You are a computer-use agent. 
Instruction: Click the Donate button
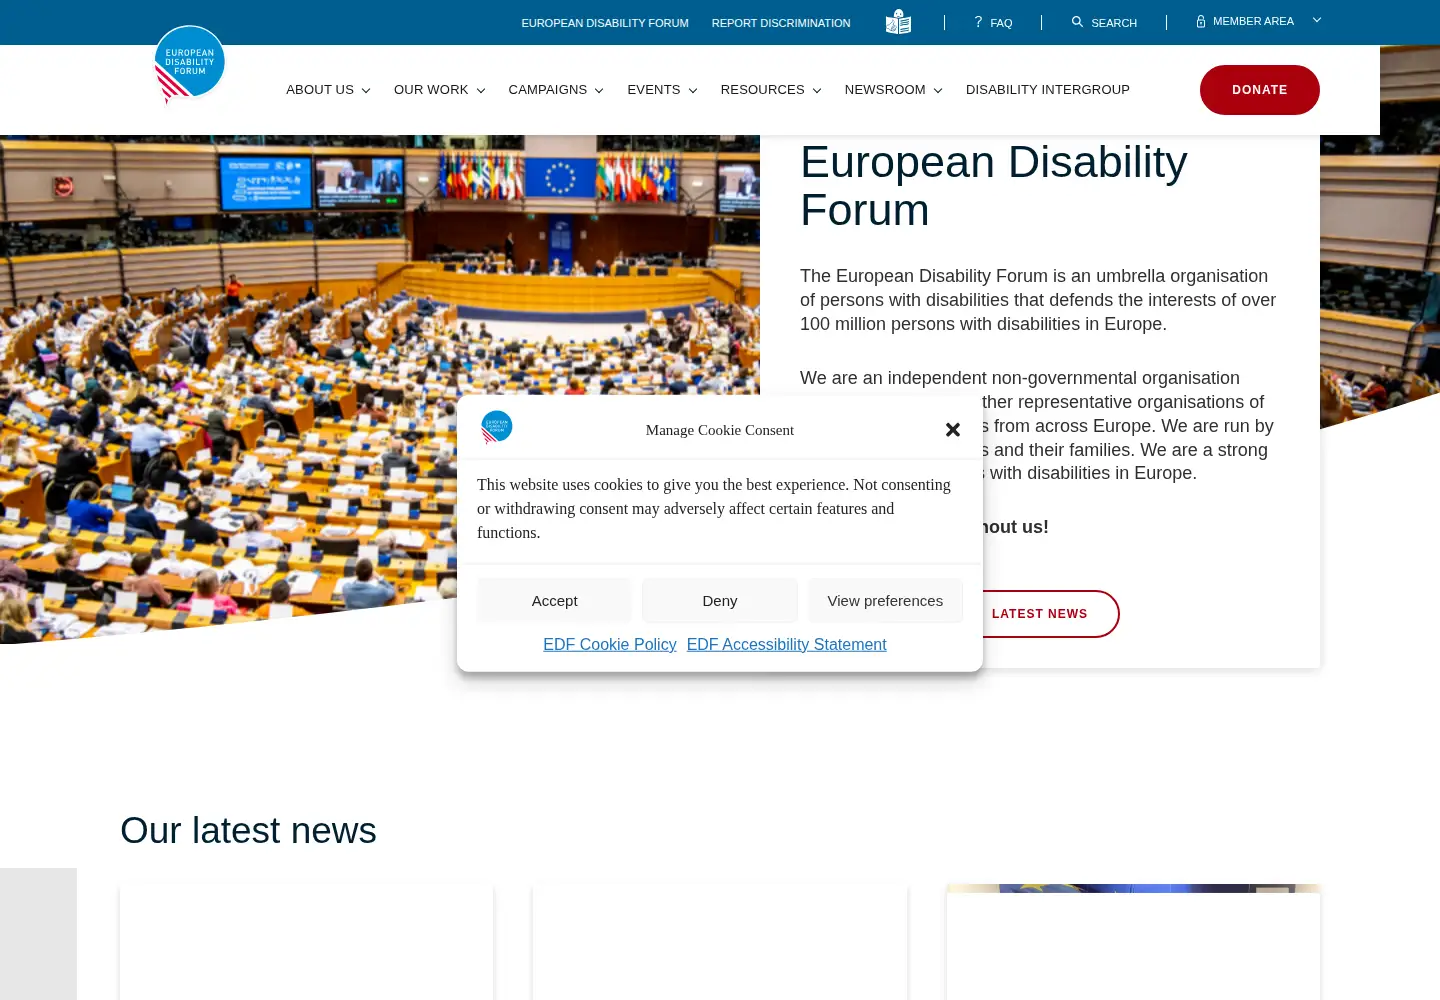pos(1260,90)
